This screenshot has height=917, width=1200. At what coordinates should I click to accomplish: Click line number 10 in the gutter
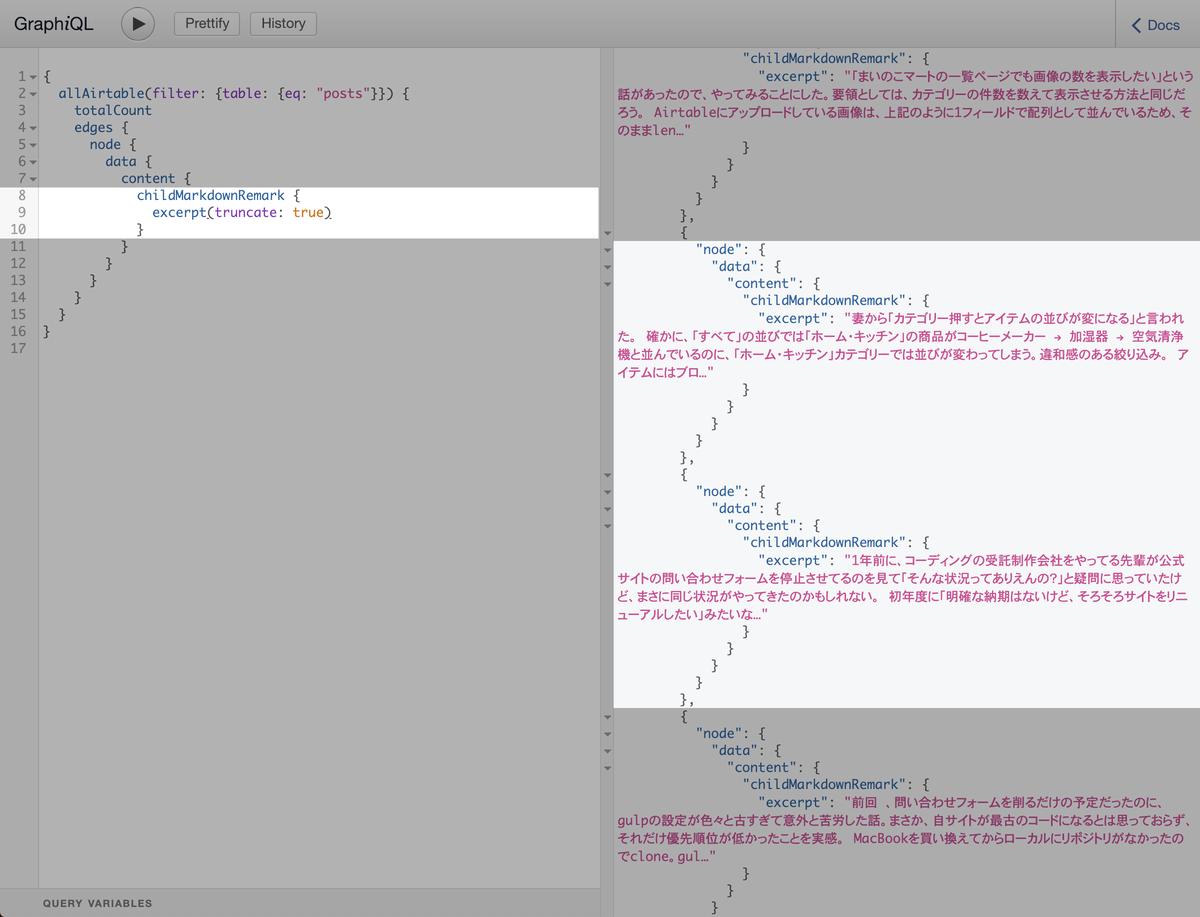tap(18, 230)
